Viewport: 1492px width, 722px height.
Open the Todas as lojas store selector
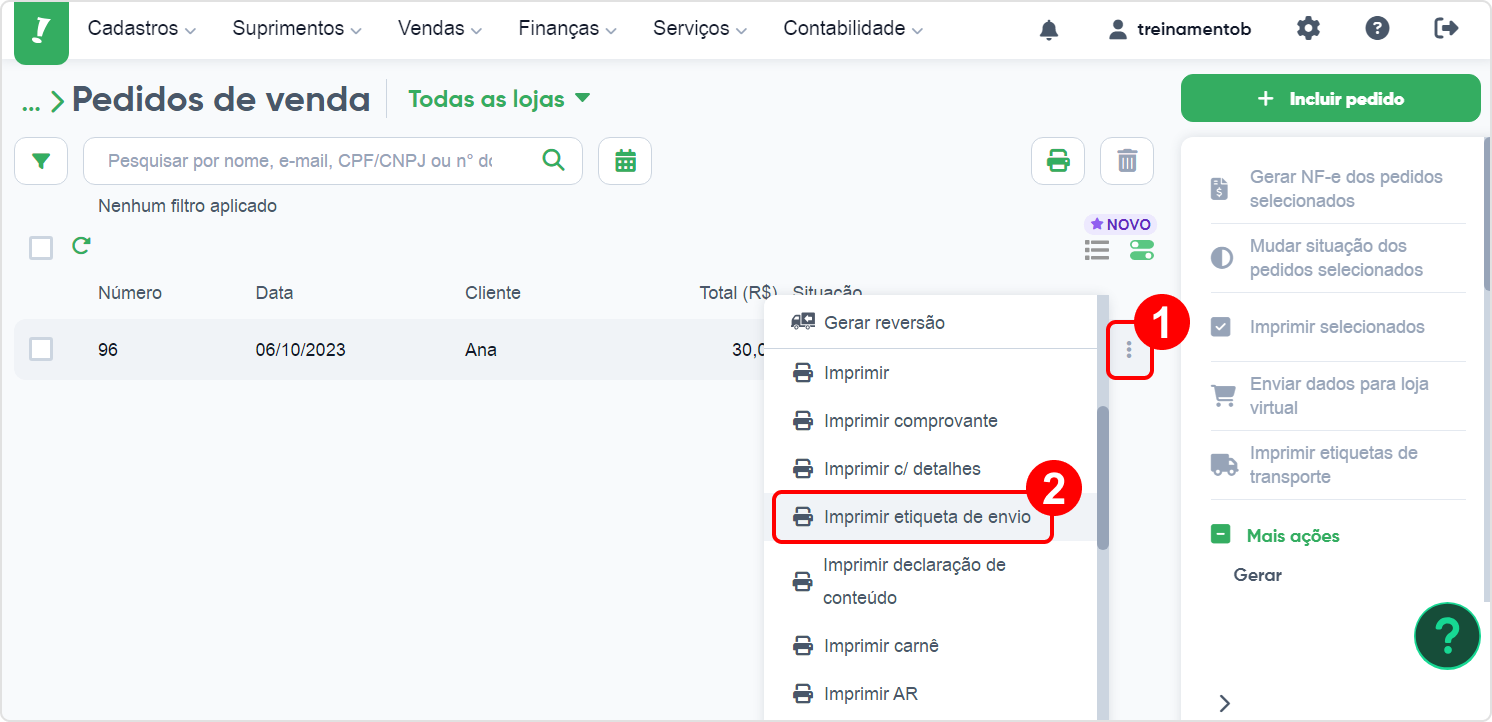500,99
